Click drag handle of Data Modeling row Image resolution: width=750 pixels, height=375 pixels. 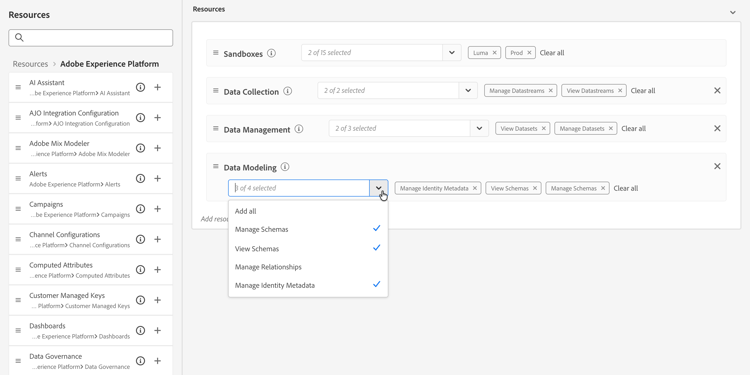215,166
